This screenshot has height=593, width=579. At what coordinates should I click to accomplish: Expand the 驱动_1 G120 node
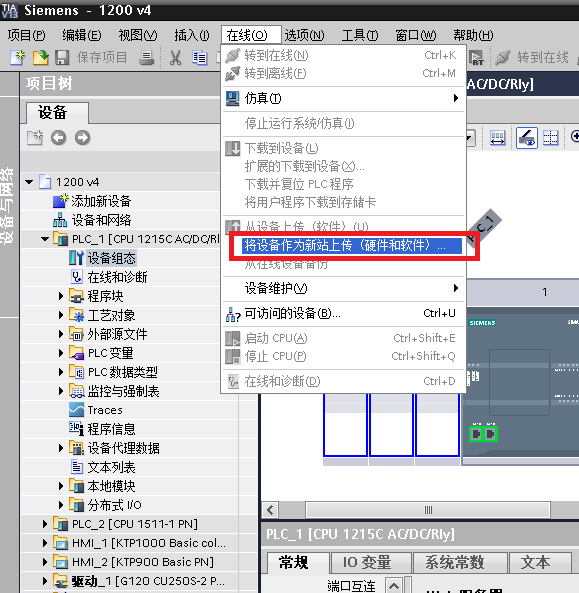pos(45,581)
